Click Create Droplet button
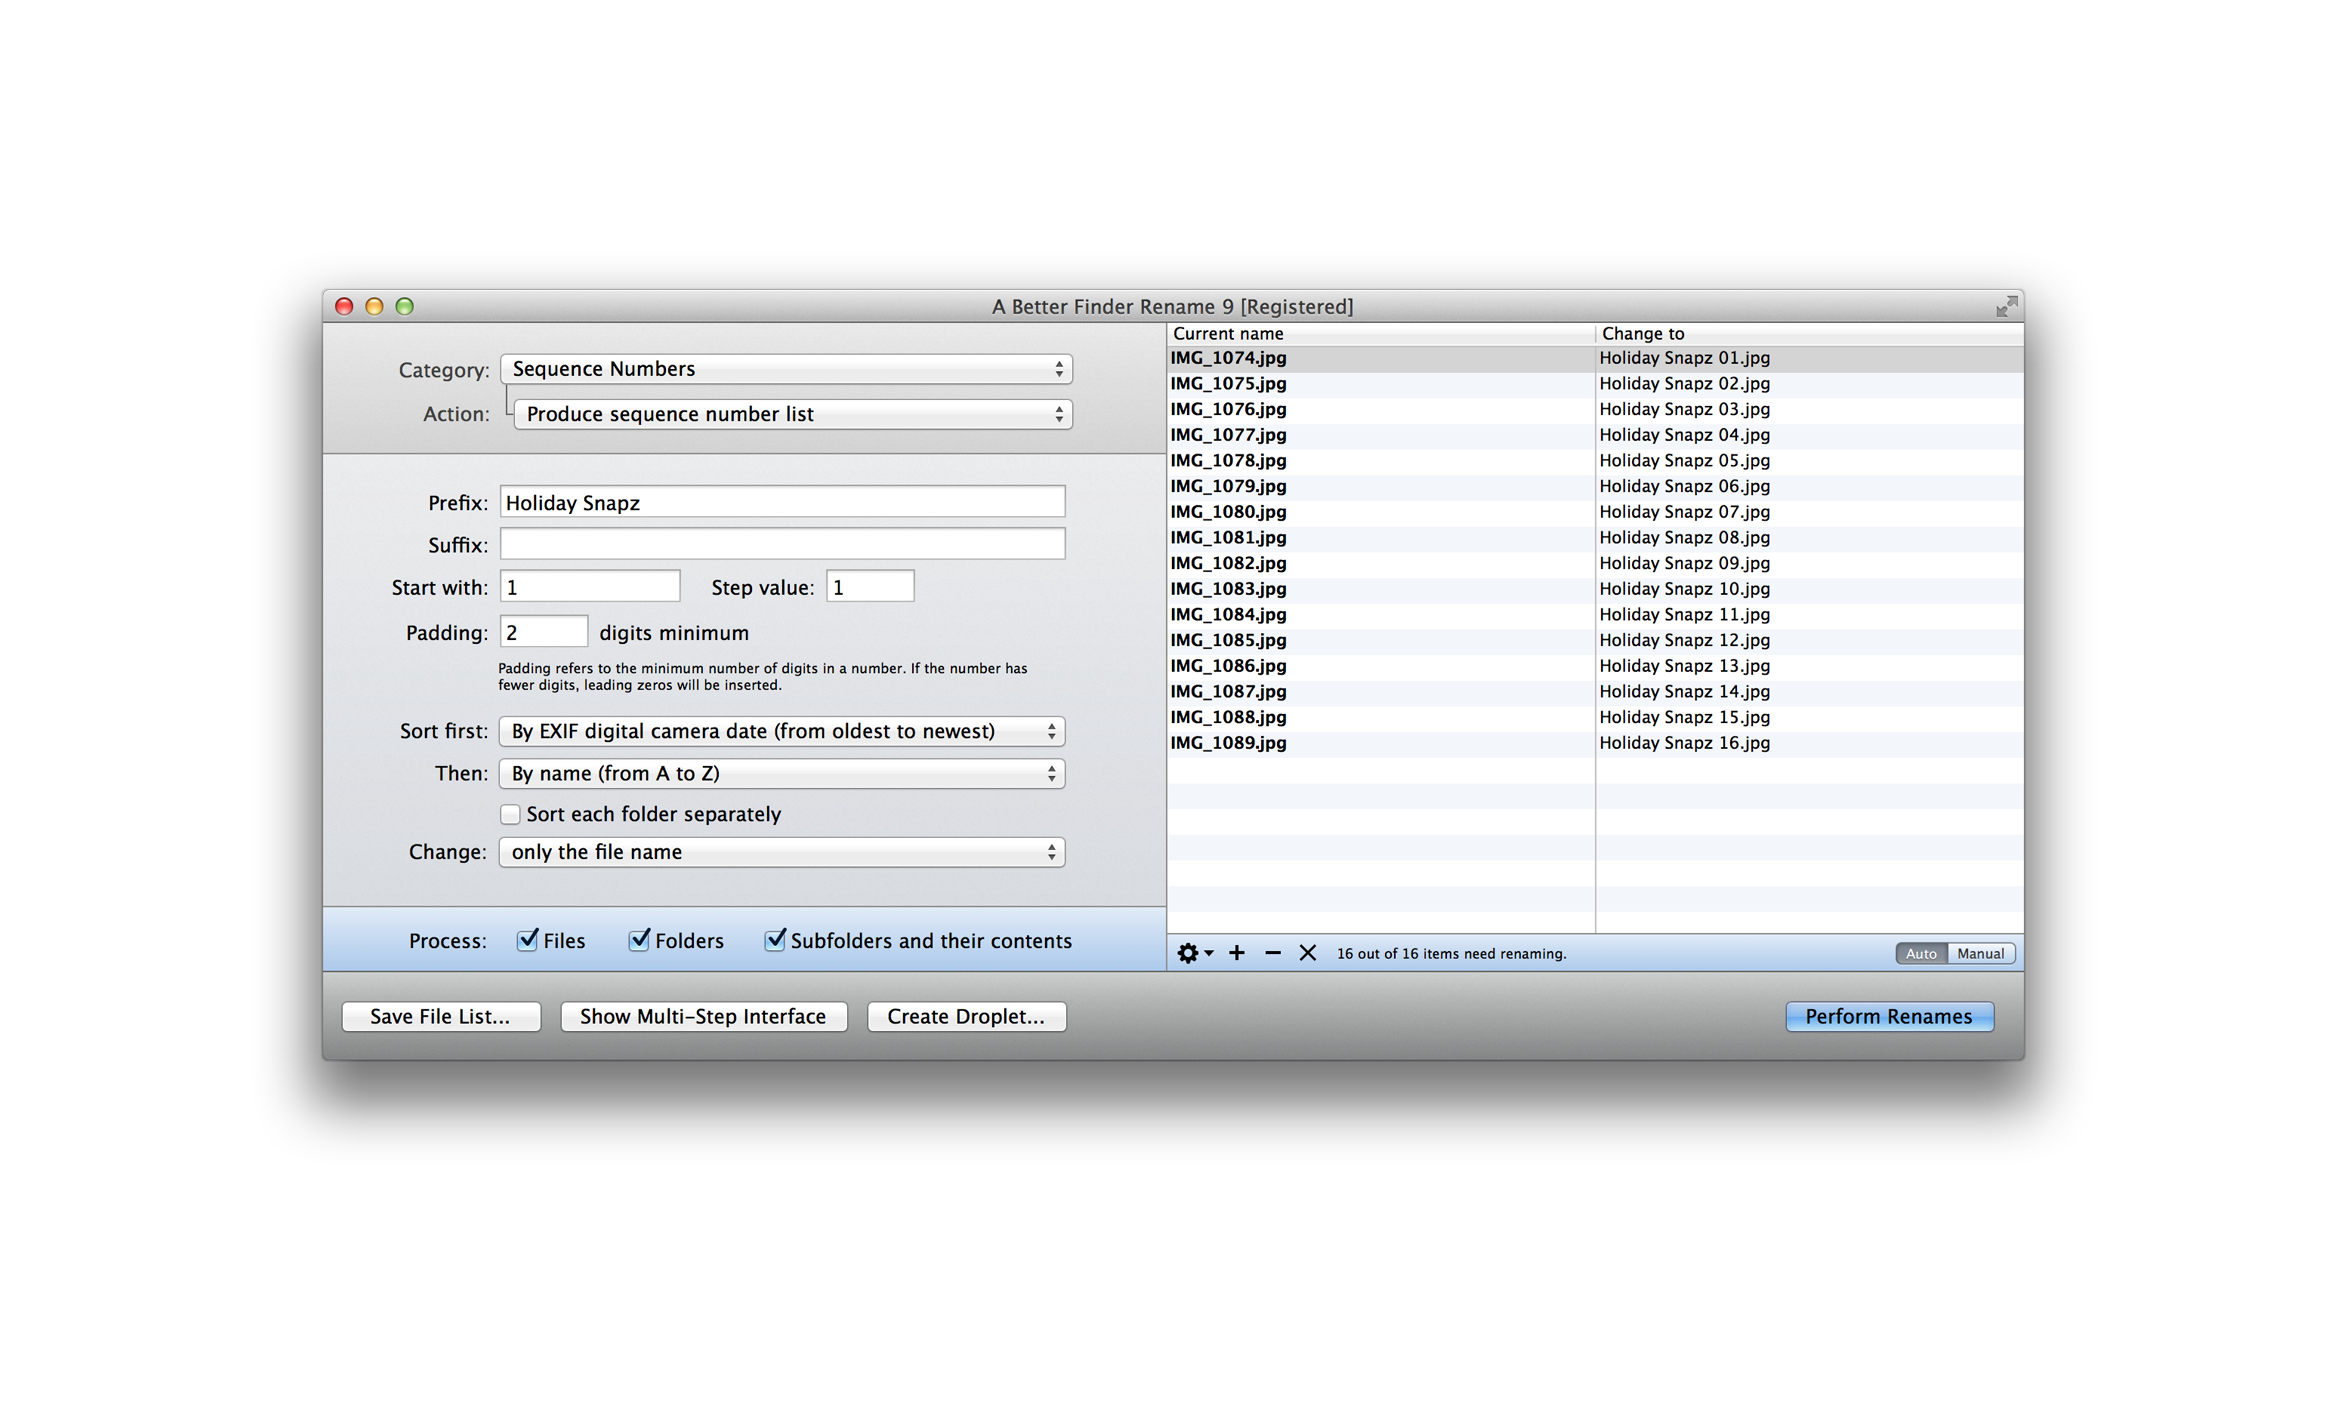 point(966,1016)
